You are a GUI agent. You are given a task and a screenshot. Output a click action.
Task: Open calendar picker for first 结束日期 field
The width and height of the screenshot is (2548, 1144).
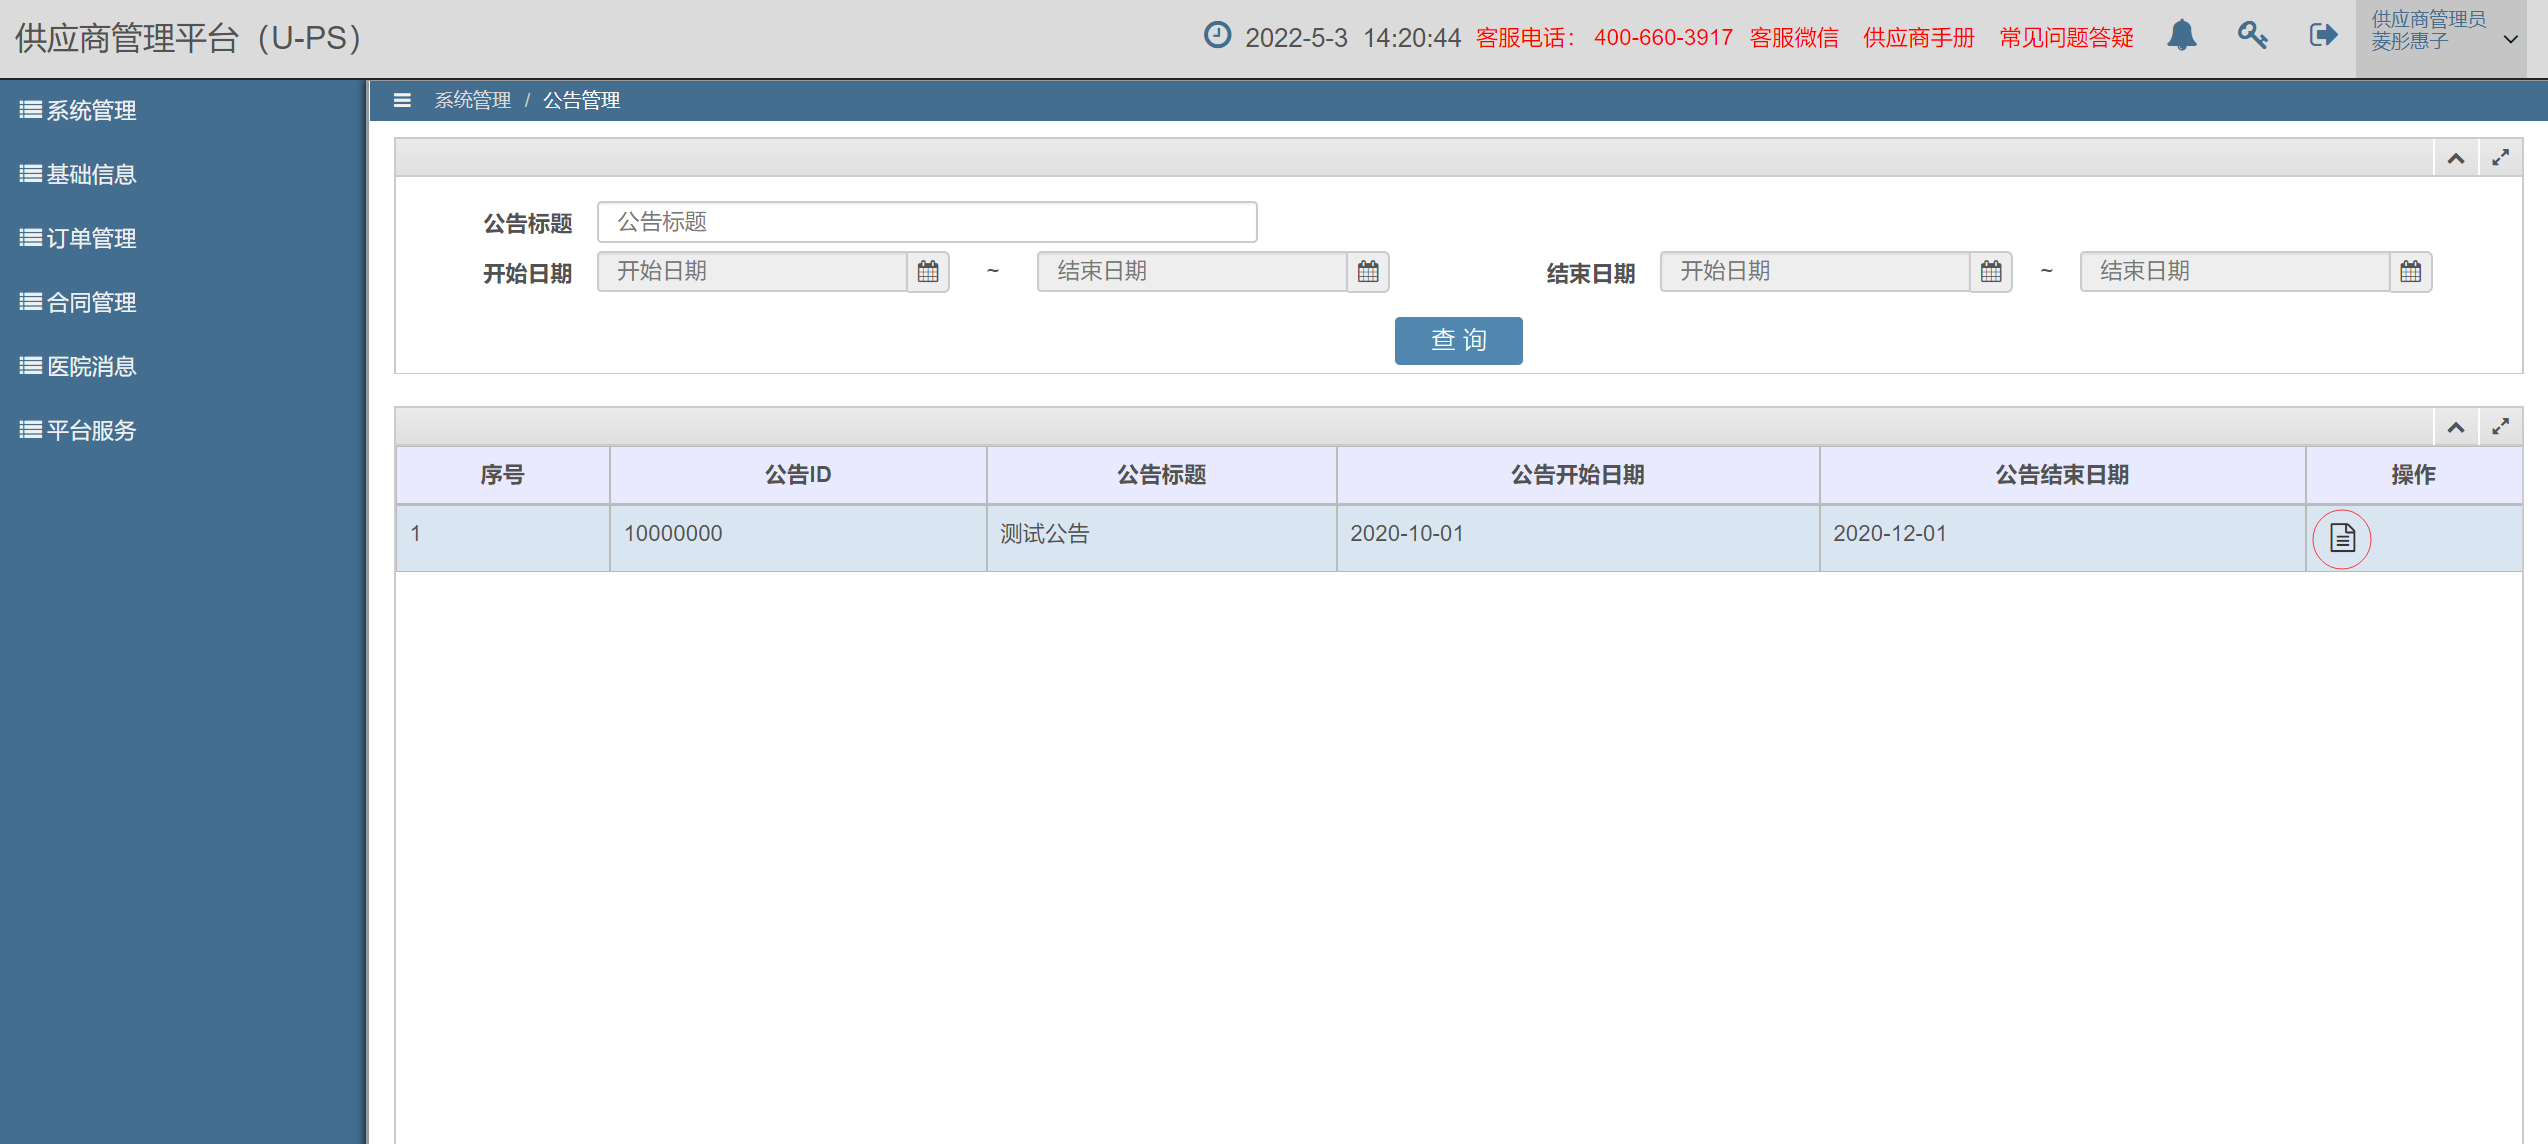1368,271
